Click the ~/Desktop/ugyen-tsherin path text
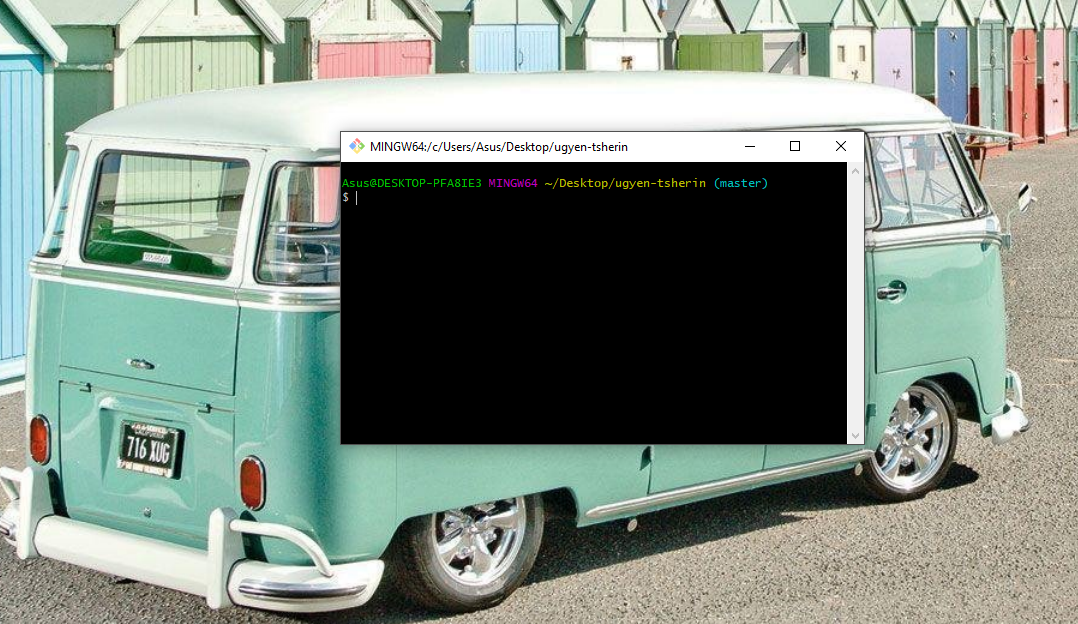The width and height of the screenshot is (1078, 624). [625, 183]
